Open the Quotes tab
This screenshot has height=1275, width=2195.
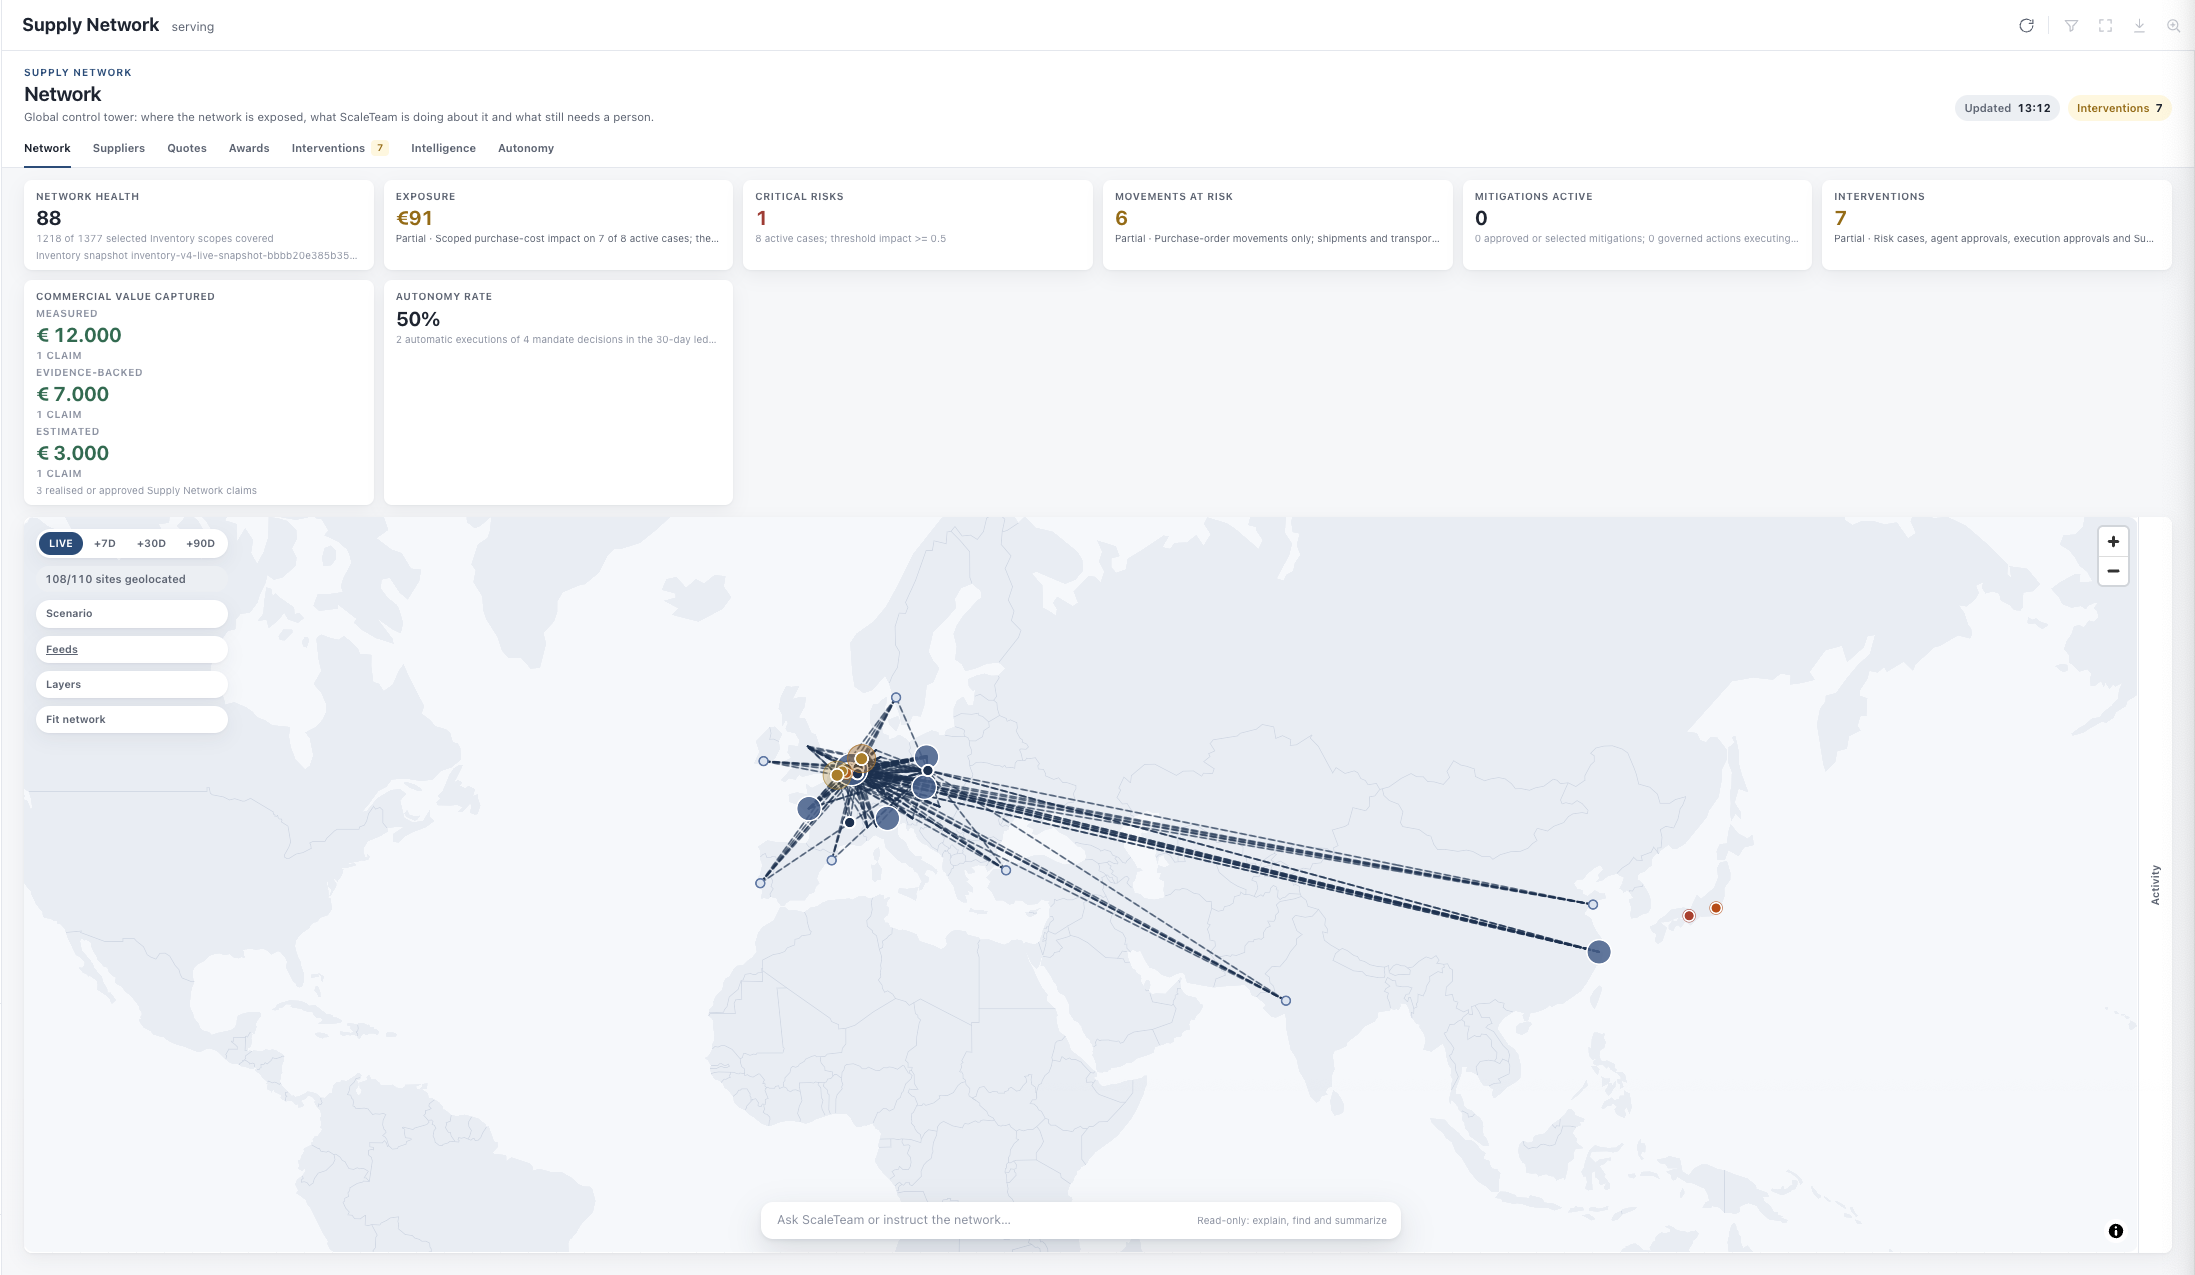tap(187, 148)
